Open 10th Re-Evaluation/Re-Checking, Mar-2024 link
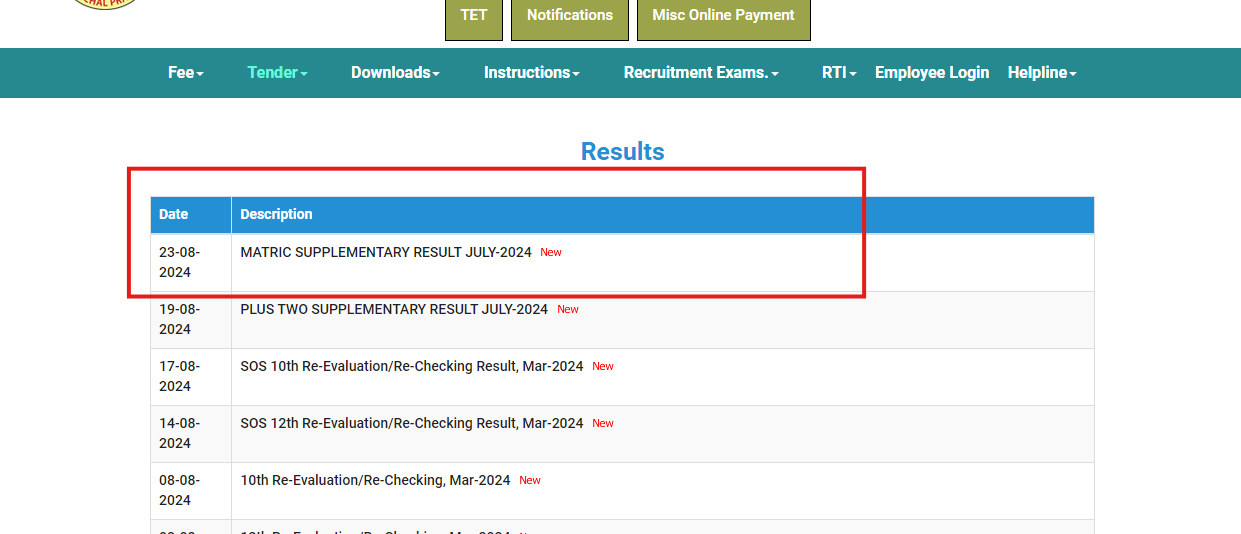 pos(375,480)
